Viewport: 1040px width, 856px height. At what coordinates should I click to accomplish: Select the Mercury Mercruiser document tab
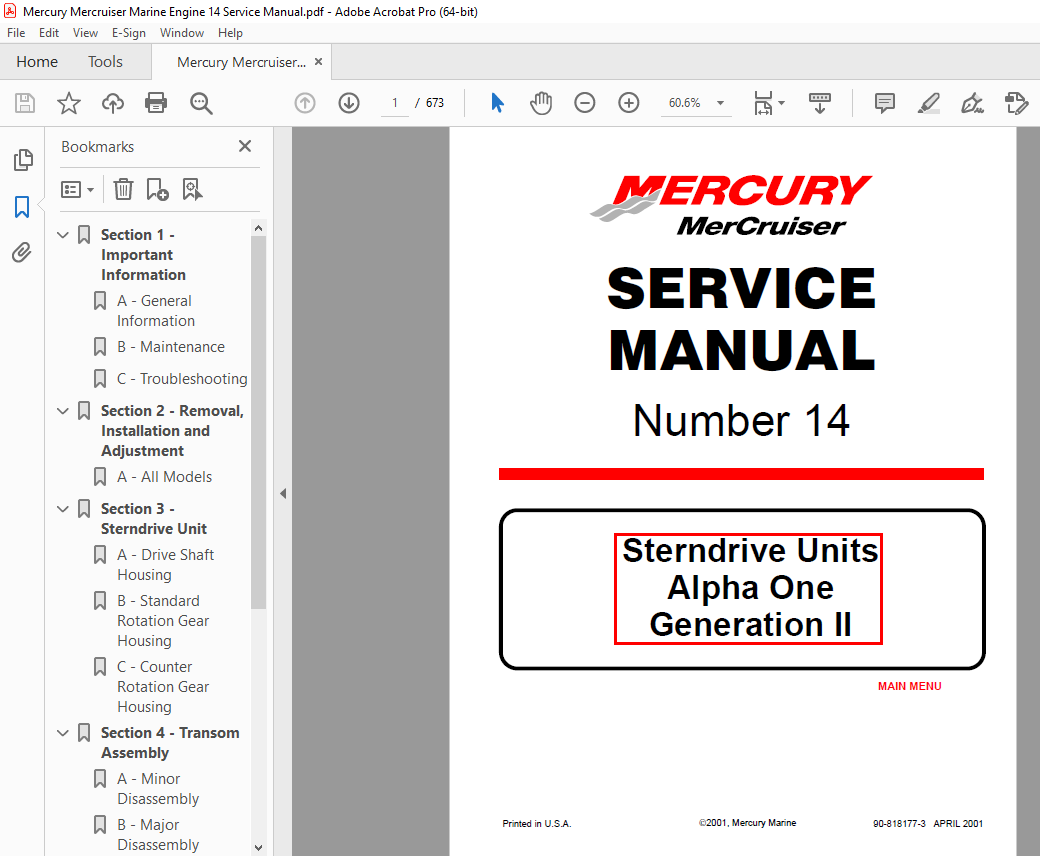point(241,62)
